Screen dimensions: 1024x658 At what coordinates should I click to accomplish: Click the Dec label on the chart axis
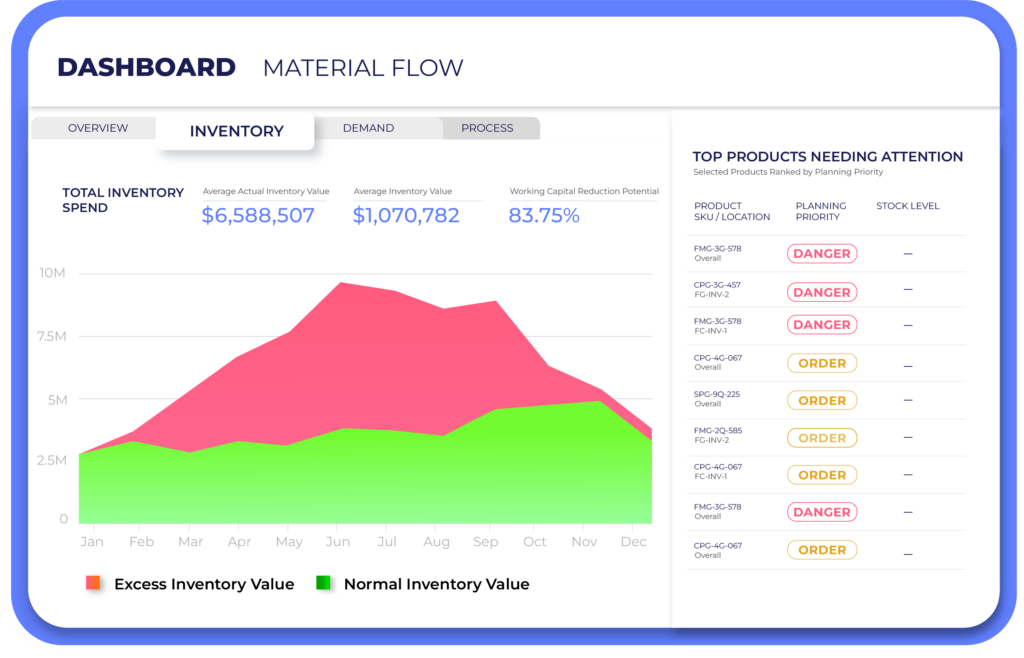point(633,541)
